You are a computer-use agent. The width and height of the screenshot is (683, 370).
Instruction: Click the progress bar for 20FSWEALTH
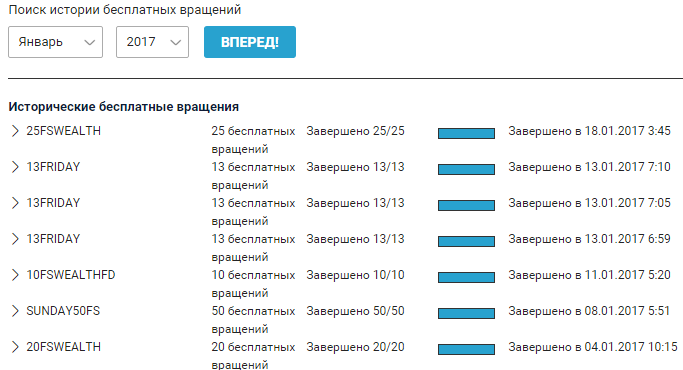pos(467,349)
